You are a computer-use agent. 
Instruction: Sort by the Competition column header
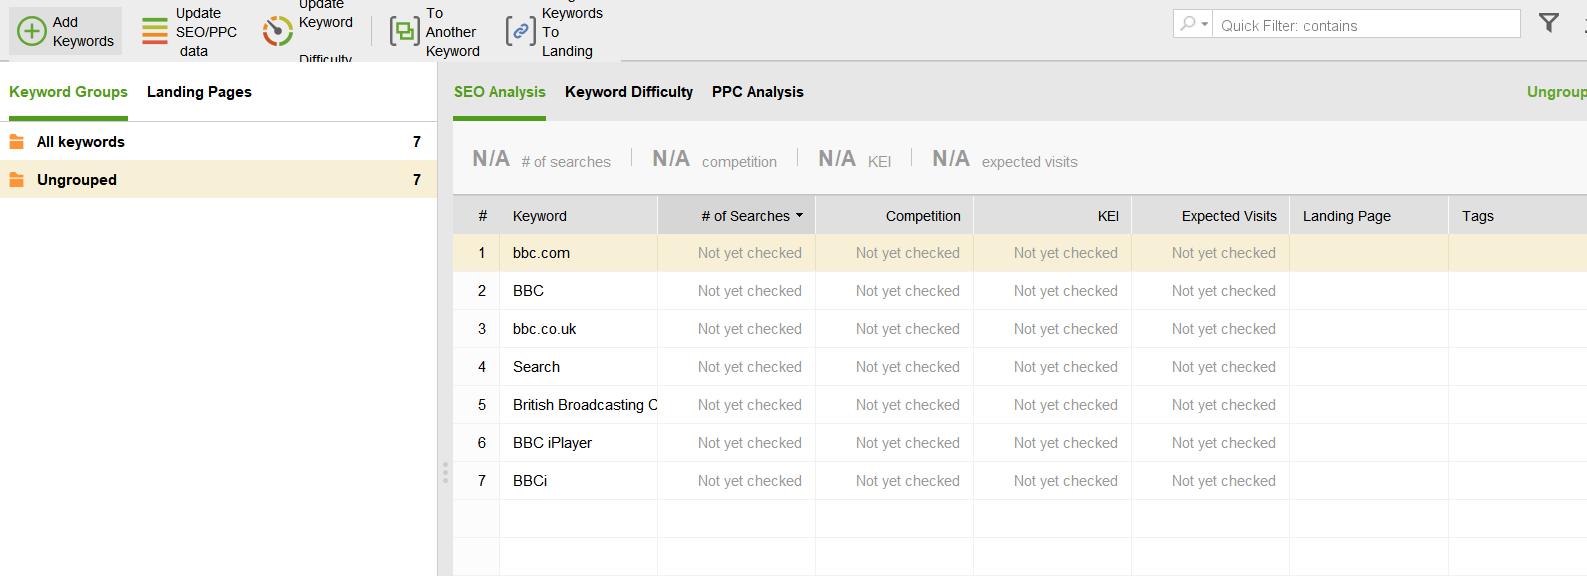(x=922, y=216)
